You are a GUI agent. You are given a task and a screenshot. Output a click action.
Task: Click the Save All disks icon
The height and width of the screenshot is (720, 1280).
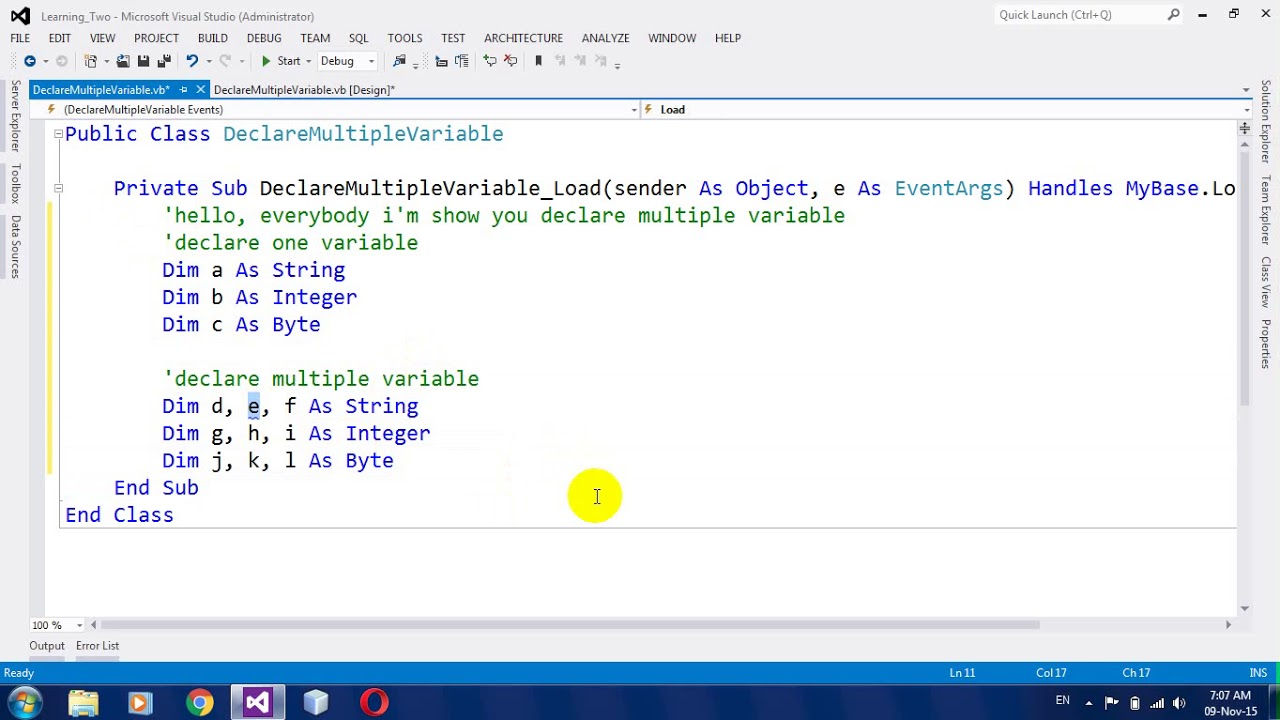click(x=164, y=61)
